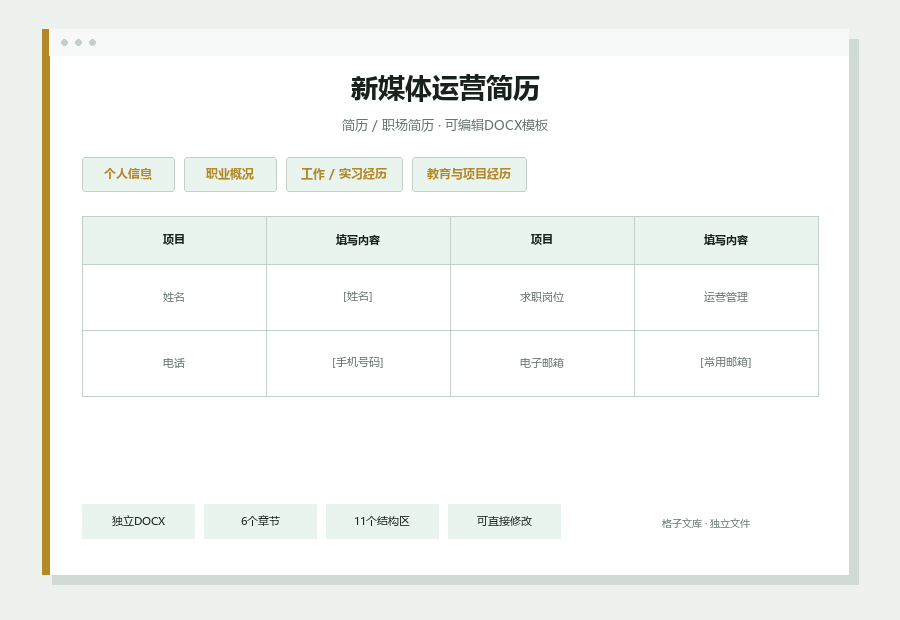The width and height of the screenshot is (900, 620).
Task: Click the [手机号码] placeholder cell
Action: (358, 363)
